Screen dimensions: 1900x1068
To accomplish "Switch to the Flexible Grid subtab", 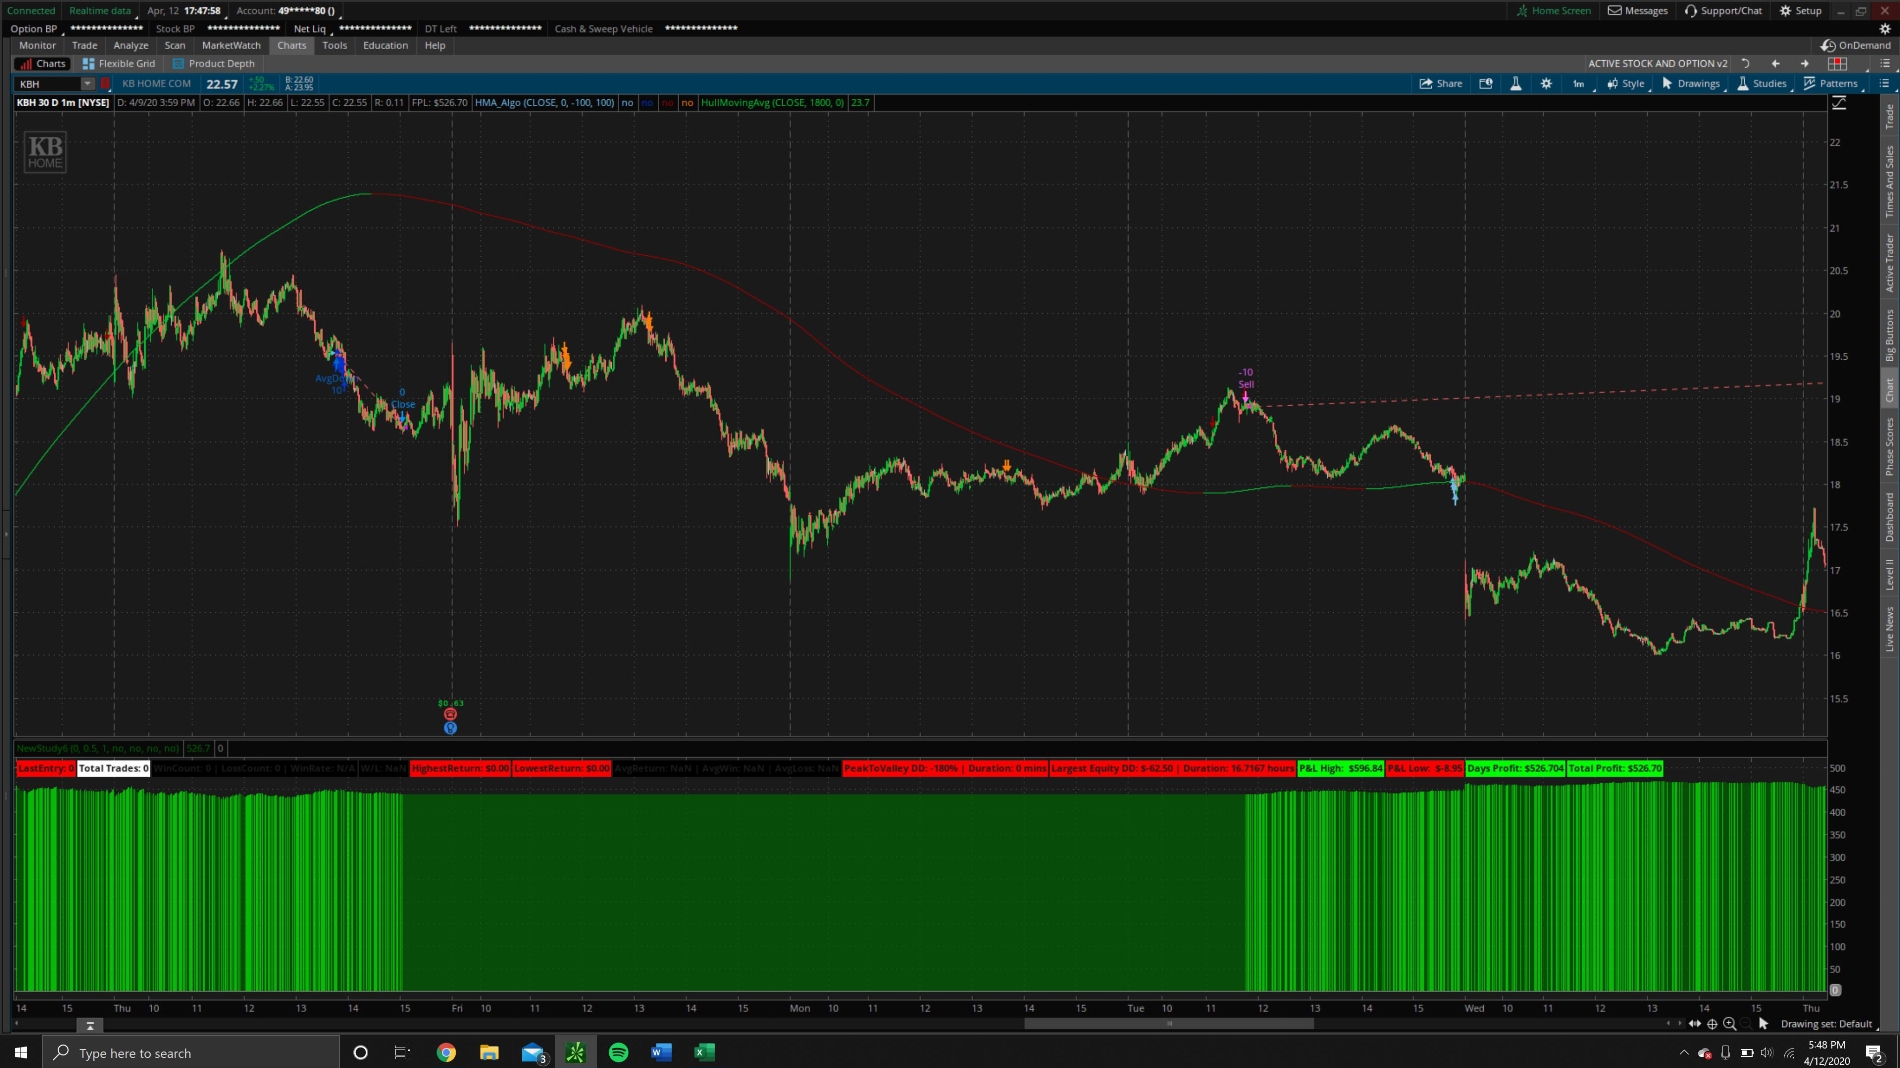I will tap(119, 63).
